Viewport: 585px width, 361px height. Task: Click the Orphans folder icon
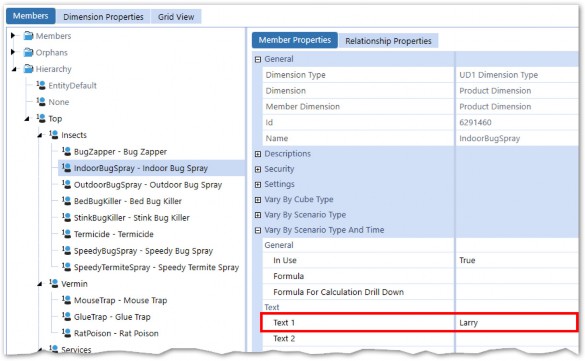[28, 52]
